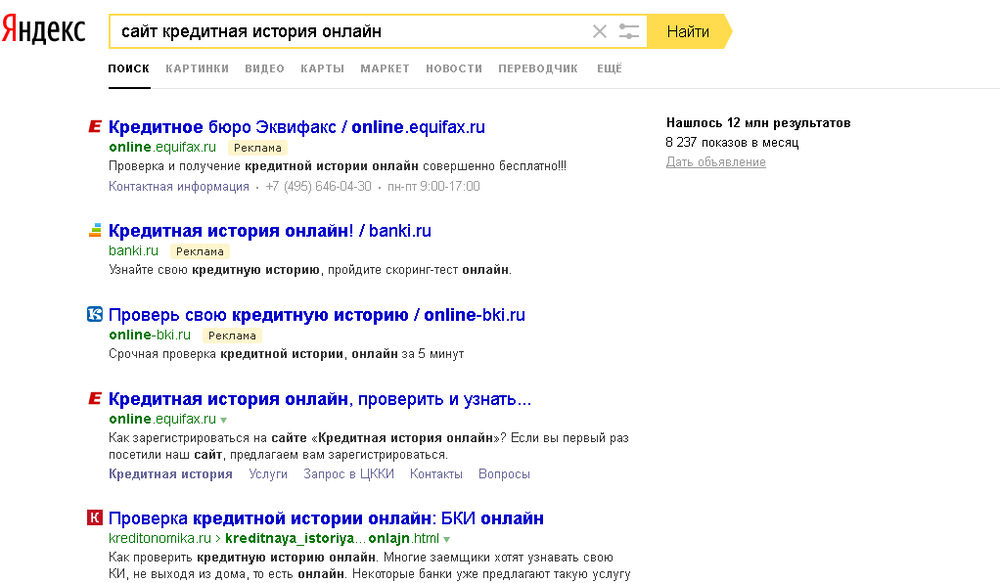Click the banki.ru favicon next to the ad

tap(94, 230)
